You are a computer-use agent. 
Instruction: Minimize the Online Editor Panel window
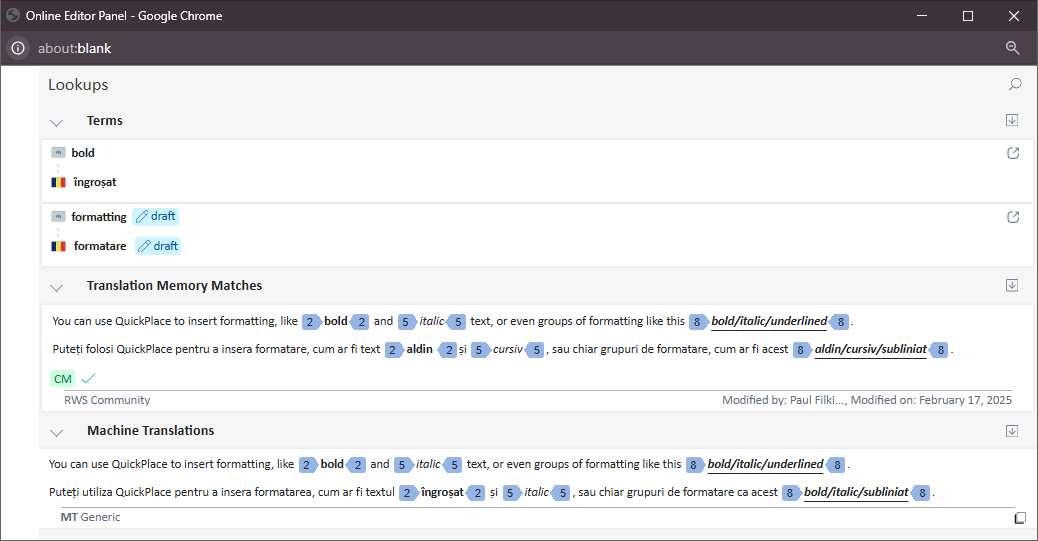pos(921,16)
